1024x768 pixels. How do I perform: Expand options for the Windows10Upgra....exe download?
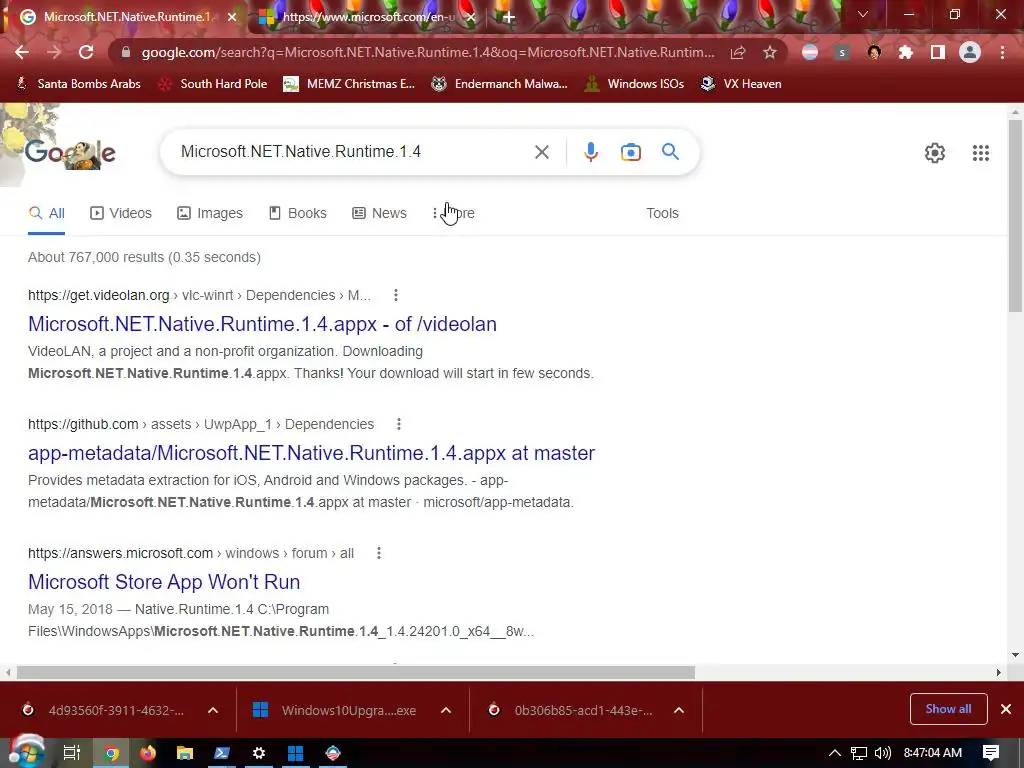[x=446, y=711]
